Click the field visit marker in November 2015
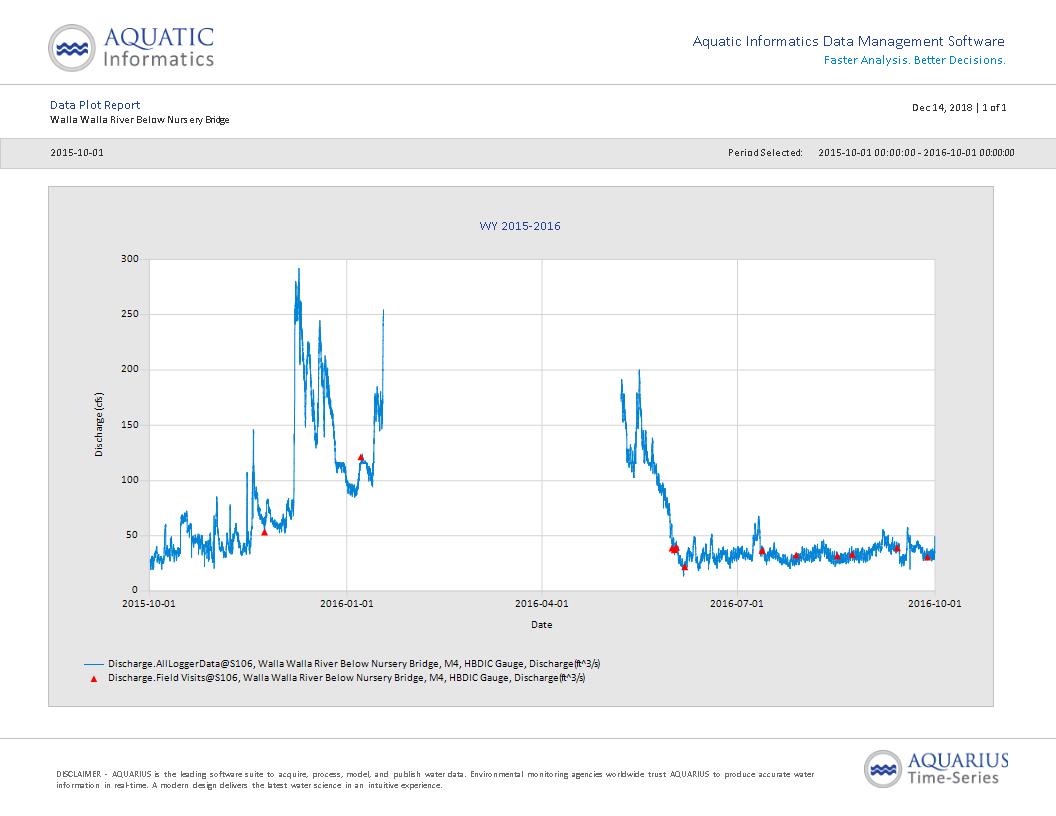Viewport: 1056px width, 816px height. 265,533
